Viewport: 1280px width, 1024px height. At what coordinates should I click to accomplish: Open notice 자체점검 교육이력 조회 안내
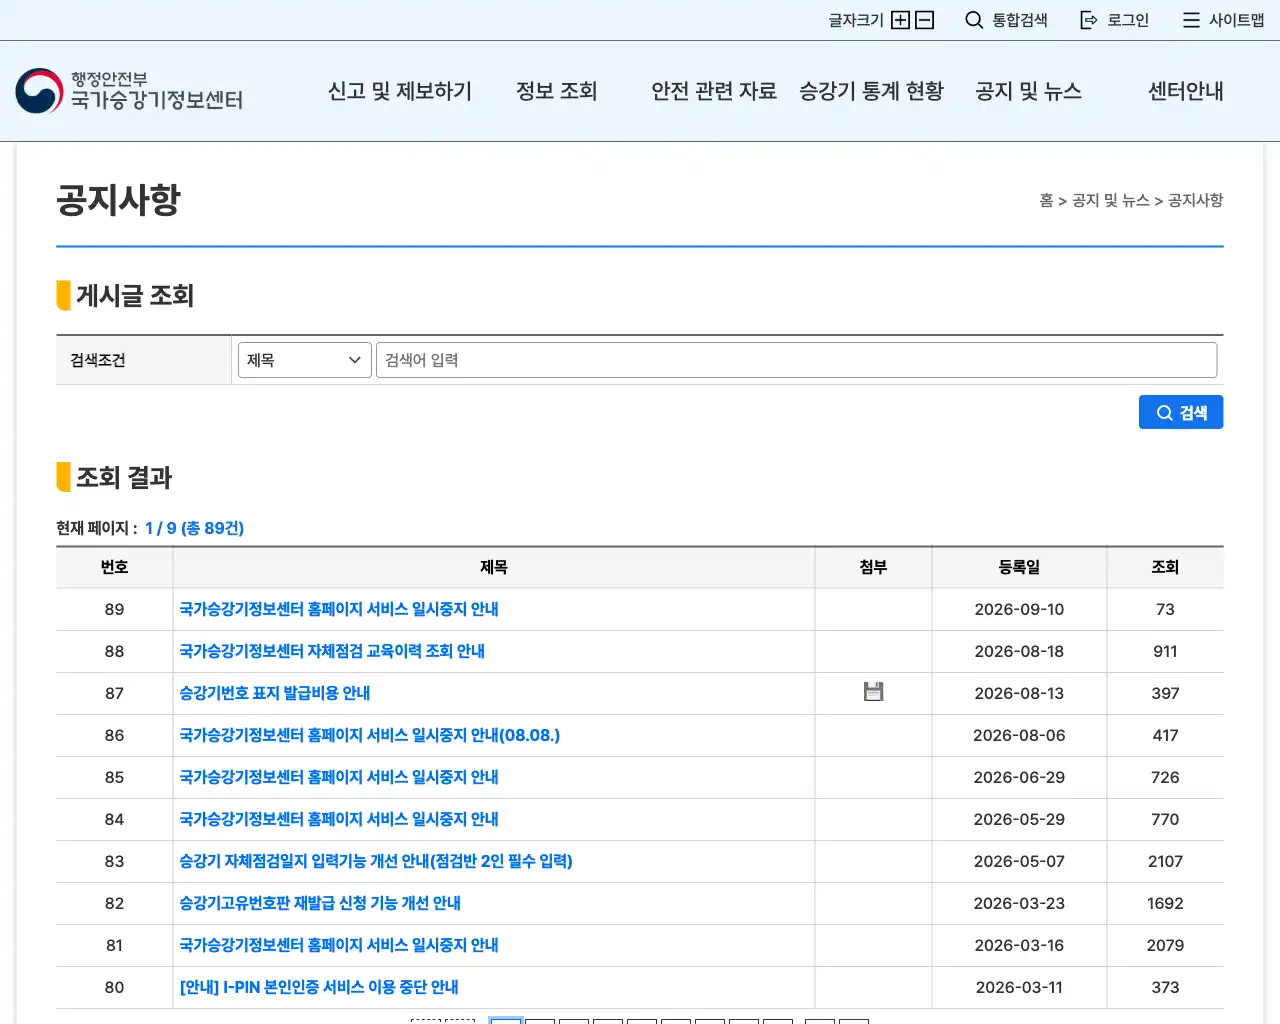pos(332,651)
